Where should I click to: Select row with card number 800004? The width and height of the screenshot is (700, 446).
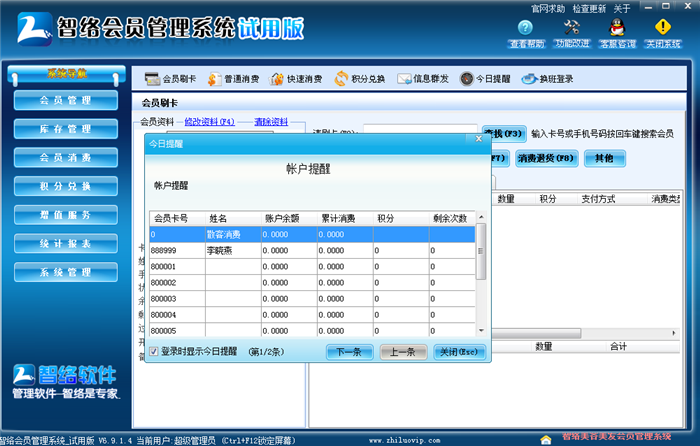pyautogui.click(x=312, y=315)
